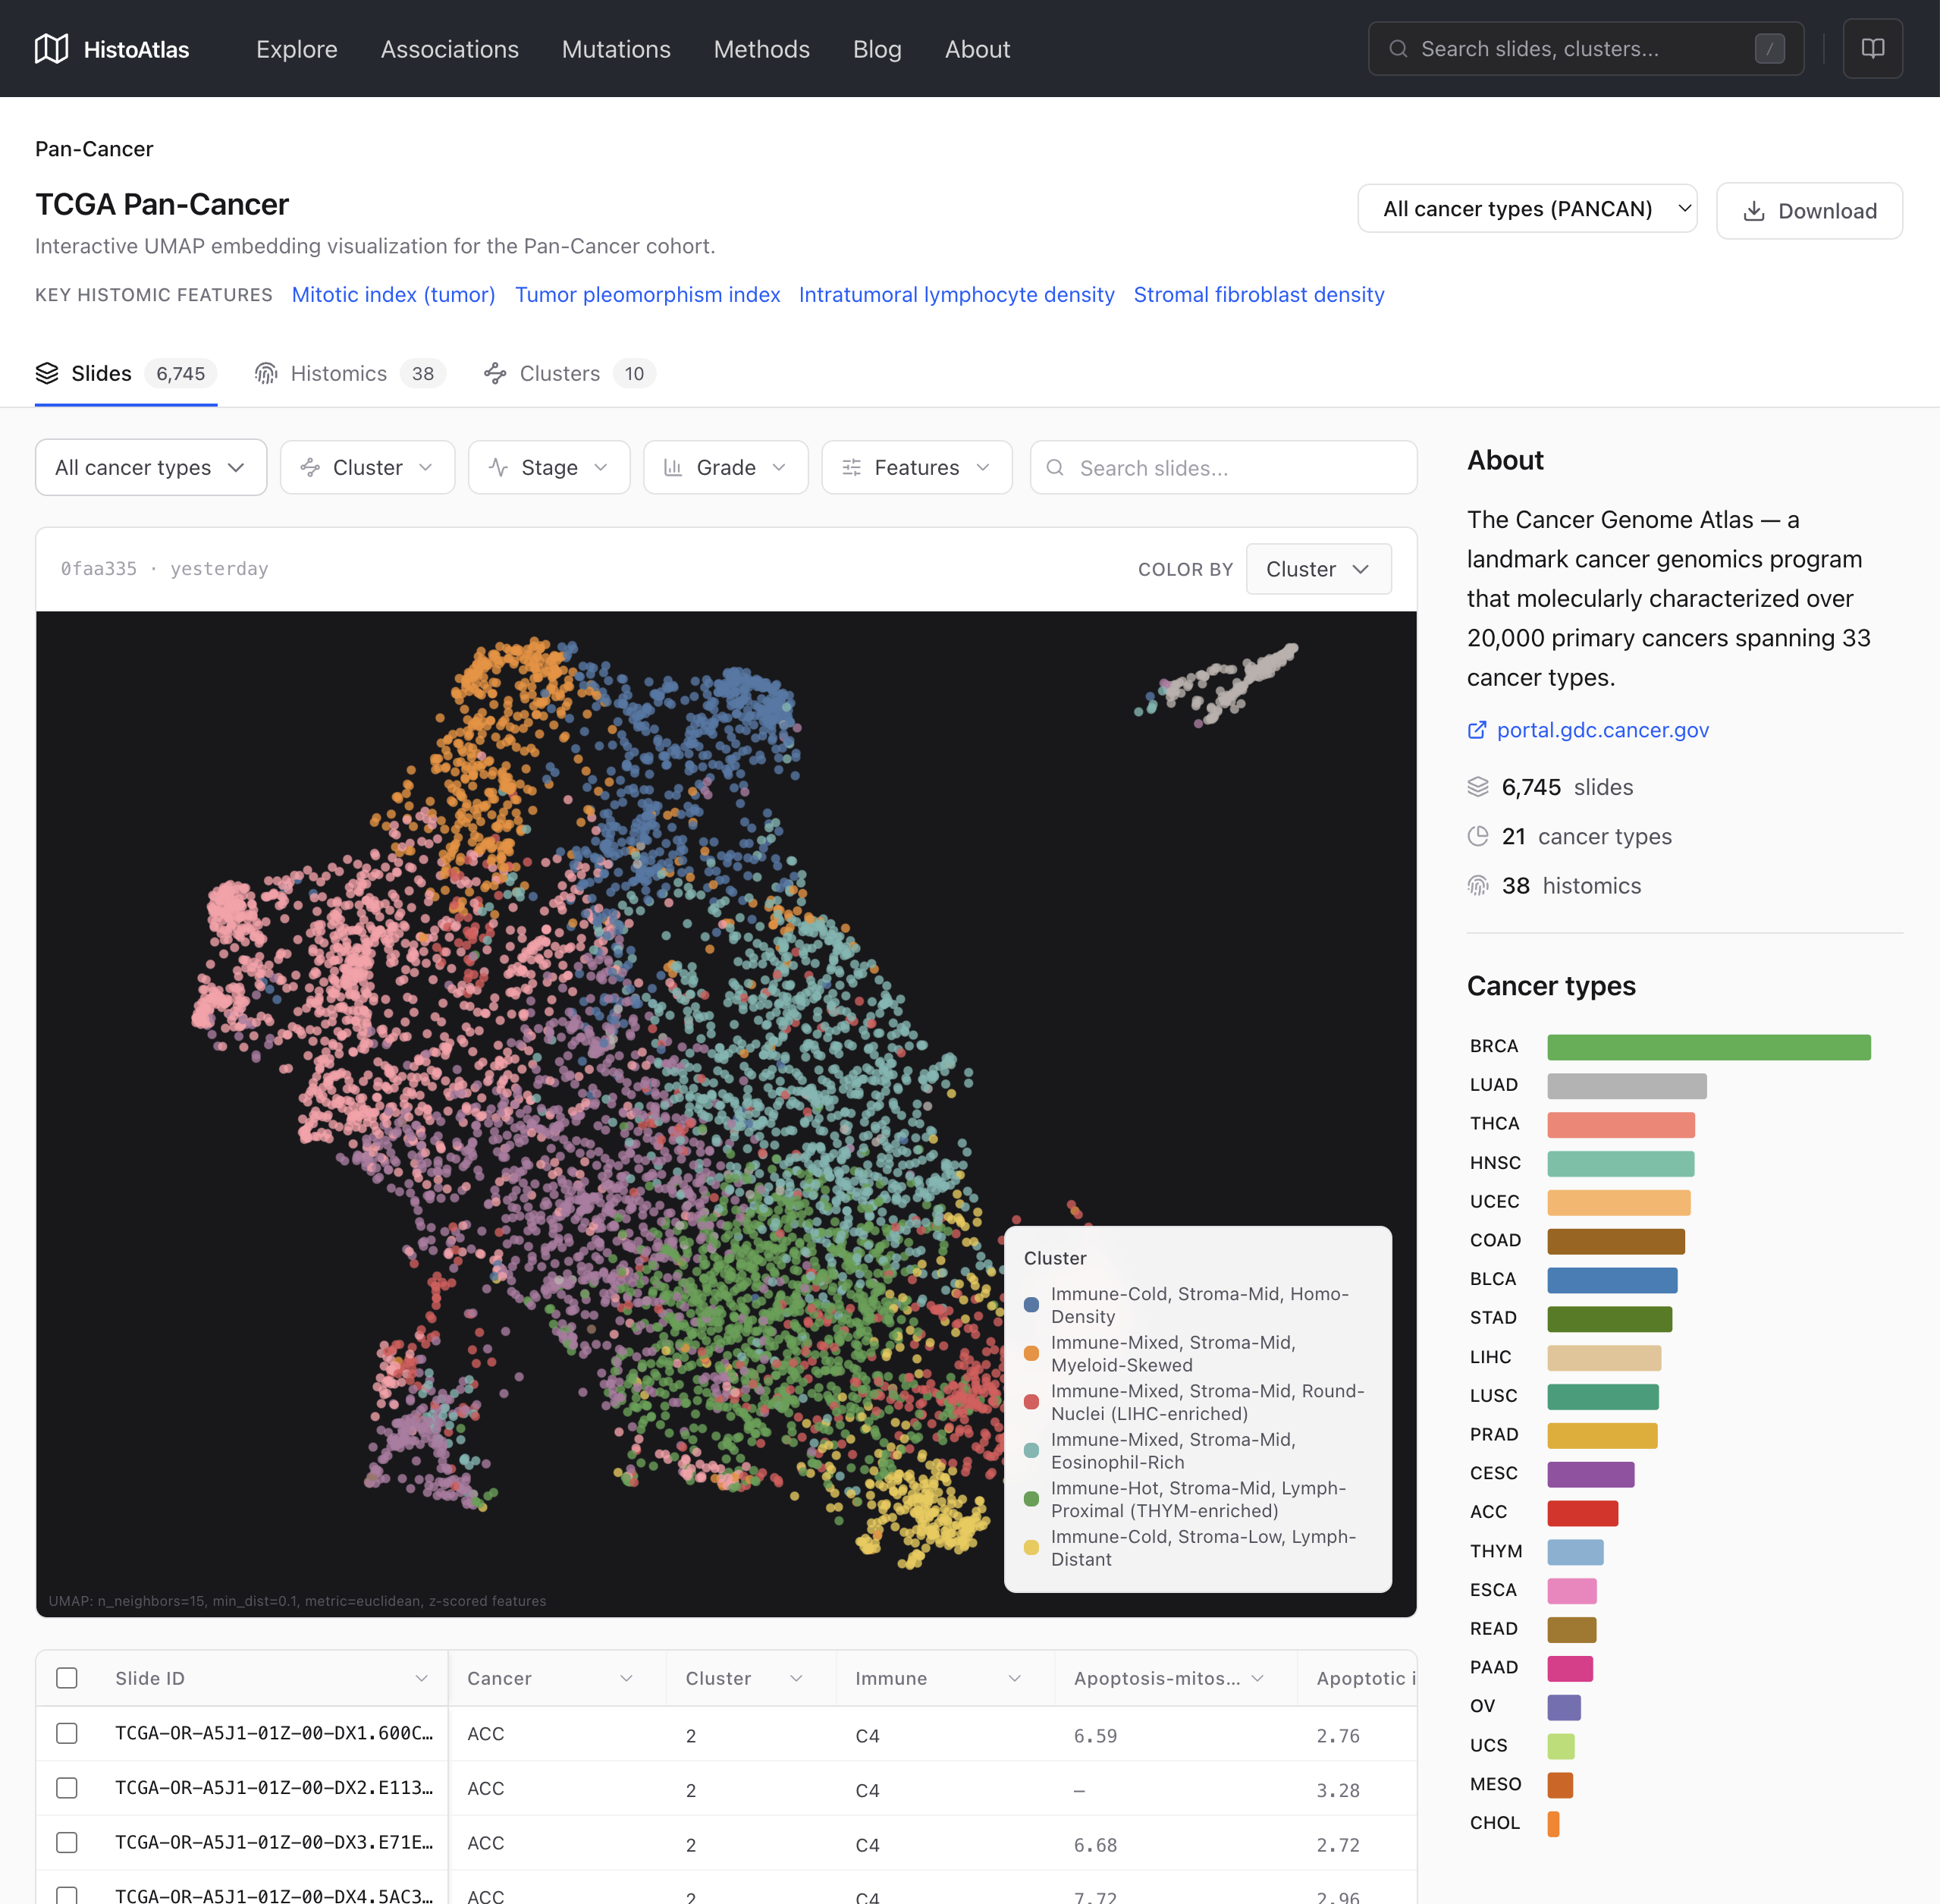Screen dimensions: 1940x1904
Task: Click the external link icon beside portal.gdc.cancer.gov
Action: pyautogui.click(x=1477, y=730)
